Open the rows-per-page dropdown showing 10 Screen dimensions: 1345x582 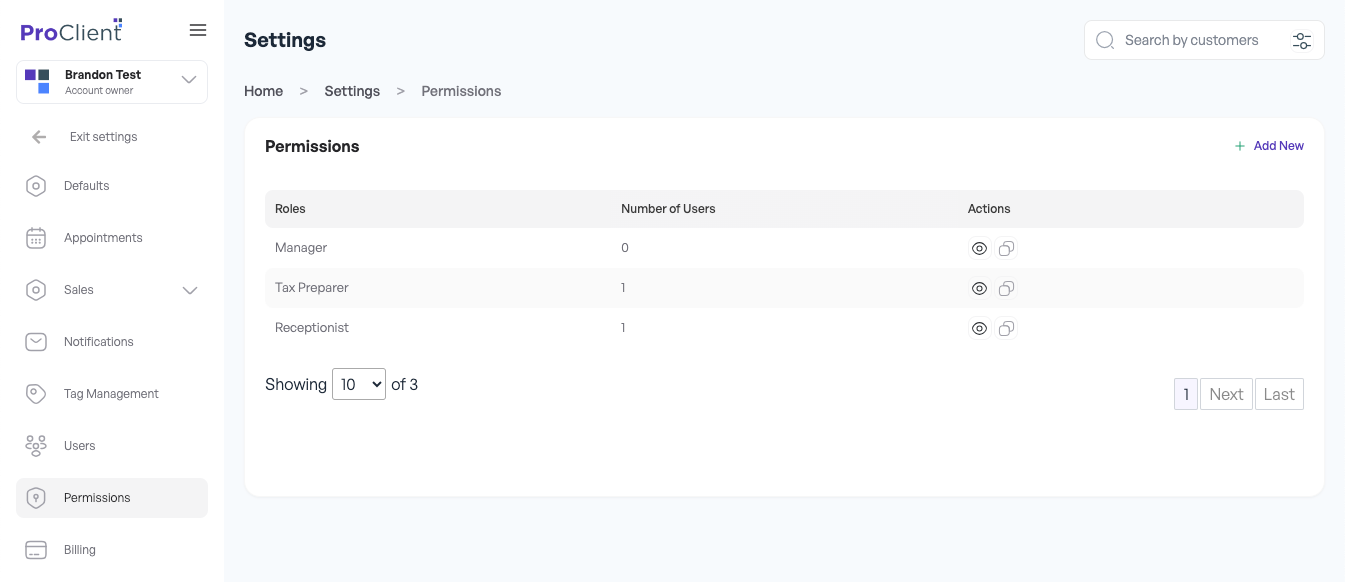[x=359, y=384]
